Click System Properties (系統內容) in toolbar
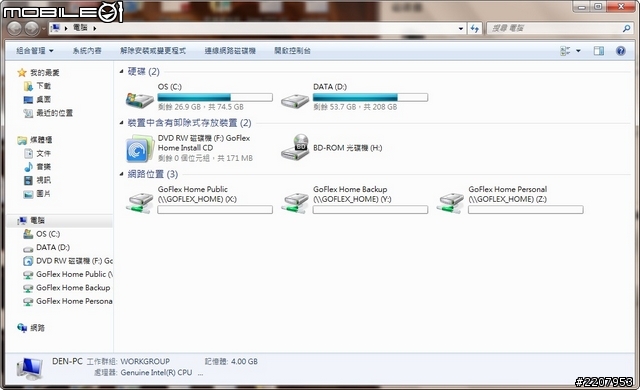Screen dimensions: 640x390 click(87, 51)
